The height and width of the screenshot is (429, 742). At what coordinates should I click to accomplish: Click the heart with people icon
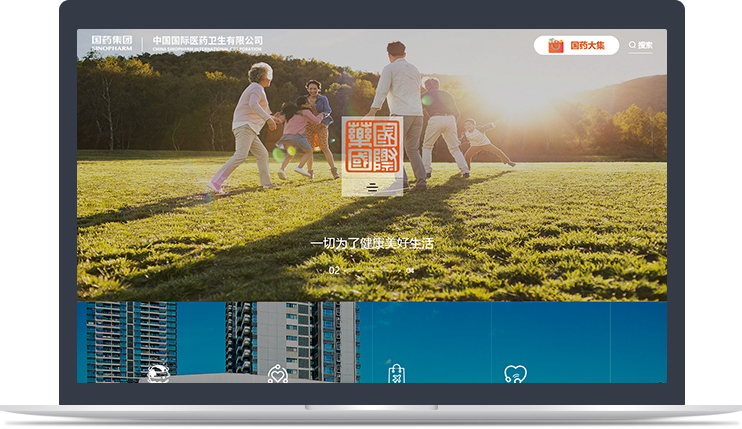pyautogui.click(x=278, y=374)
